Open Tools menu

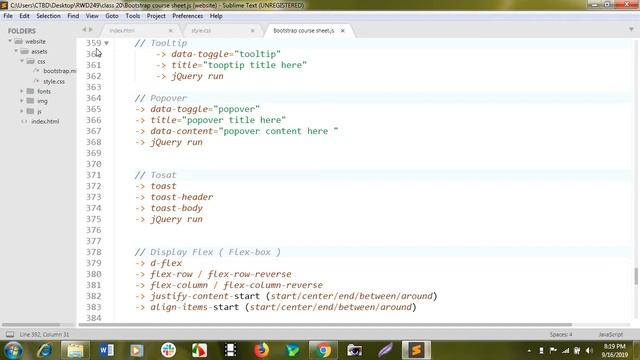click(133, 16)
